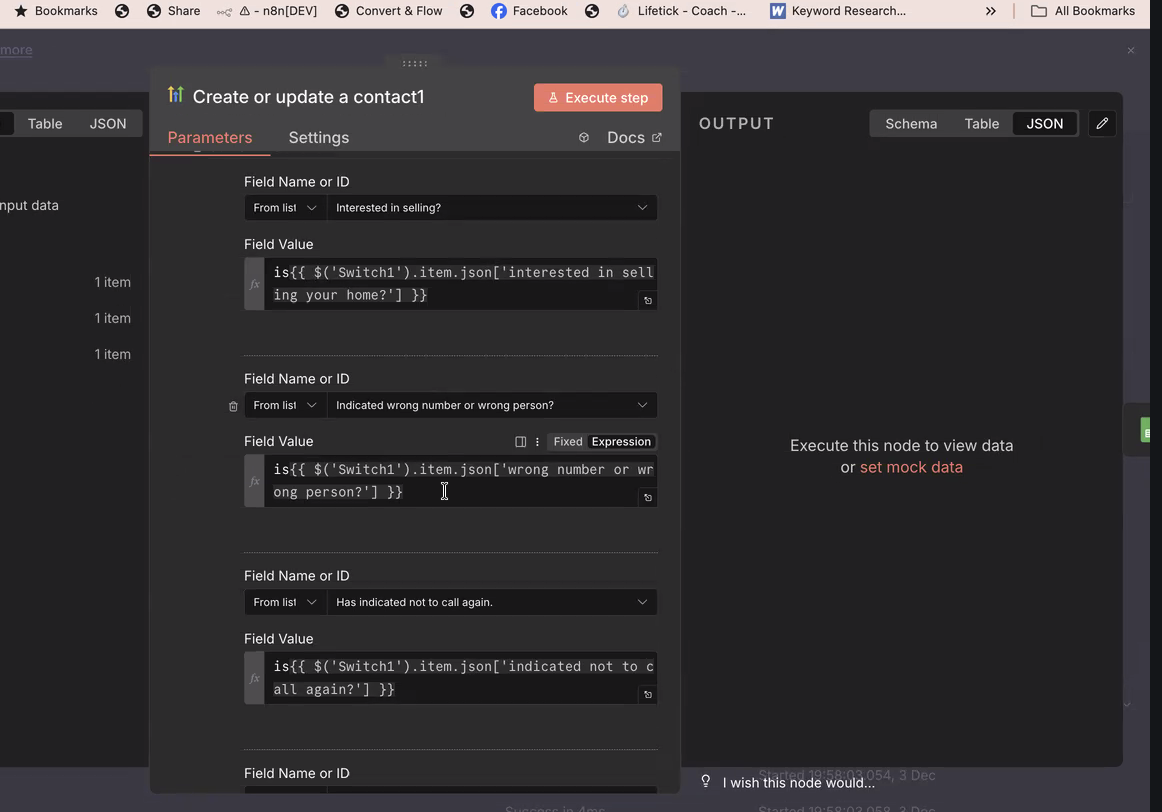This screenshot has width=1162, height=812.
Task: Open the 'Interested in selling?' field dropdown
Action: [492, 207]
